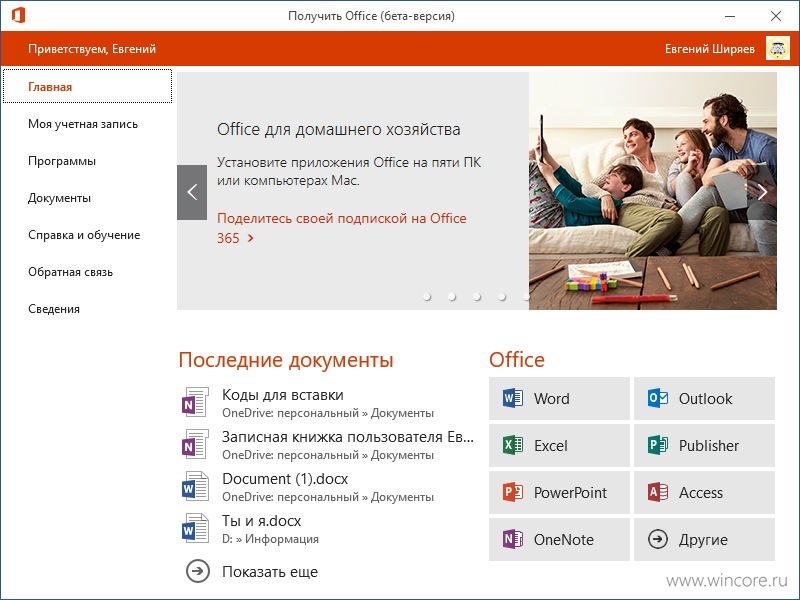This screenshot has width=800, height=600.
Task: Switch to Программы section
Action: click(x=62, y=161)
